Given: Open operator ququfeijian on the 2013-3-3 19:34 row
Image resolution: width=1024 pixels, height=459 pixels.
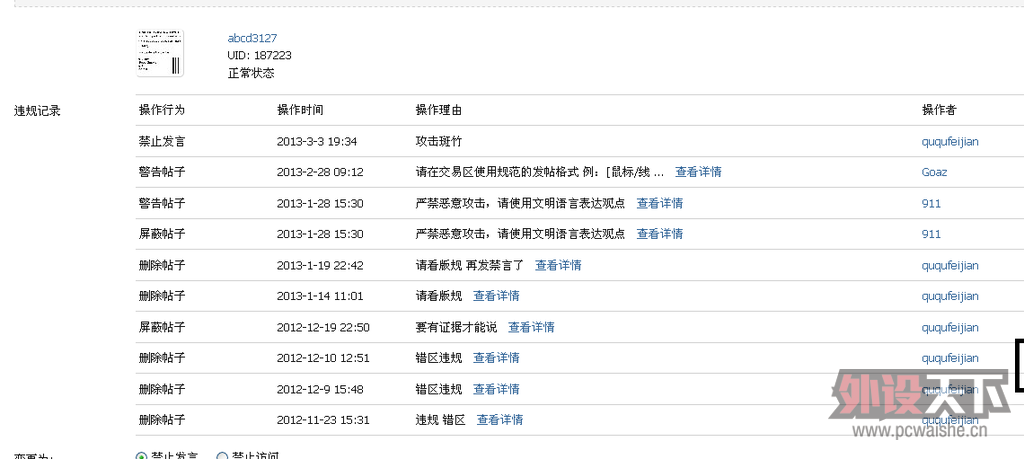Looking at the screenshot, I should pyautogui.click(x=950, y=142).
